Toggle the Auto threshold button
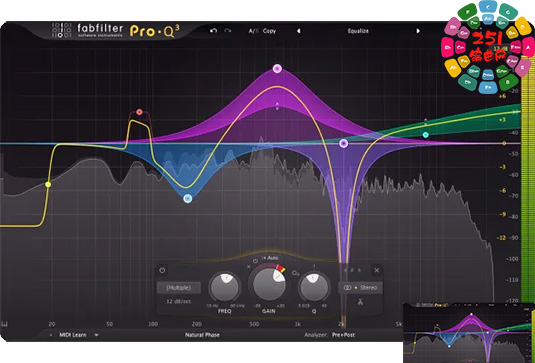 pos(270,258)
